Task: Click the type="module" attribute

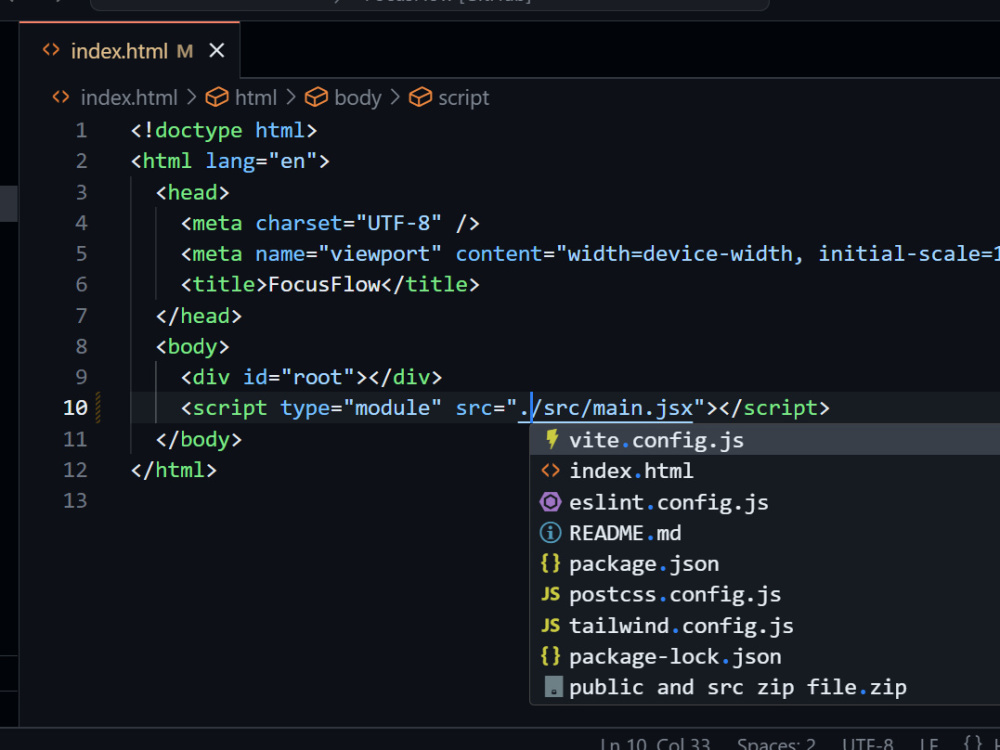Action: pos(361,408)
